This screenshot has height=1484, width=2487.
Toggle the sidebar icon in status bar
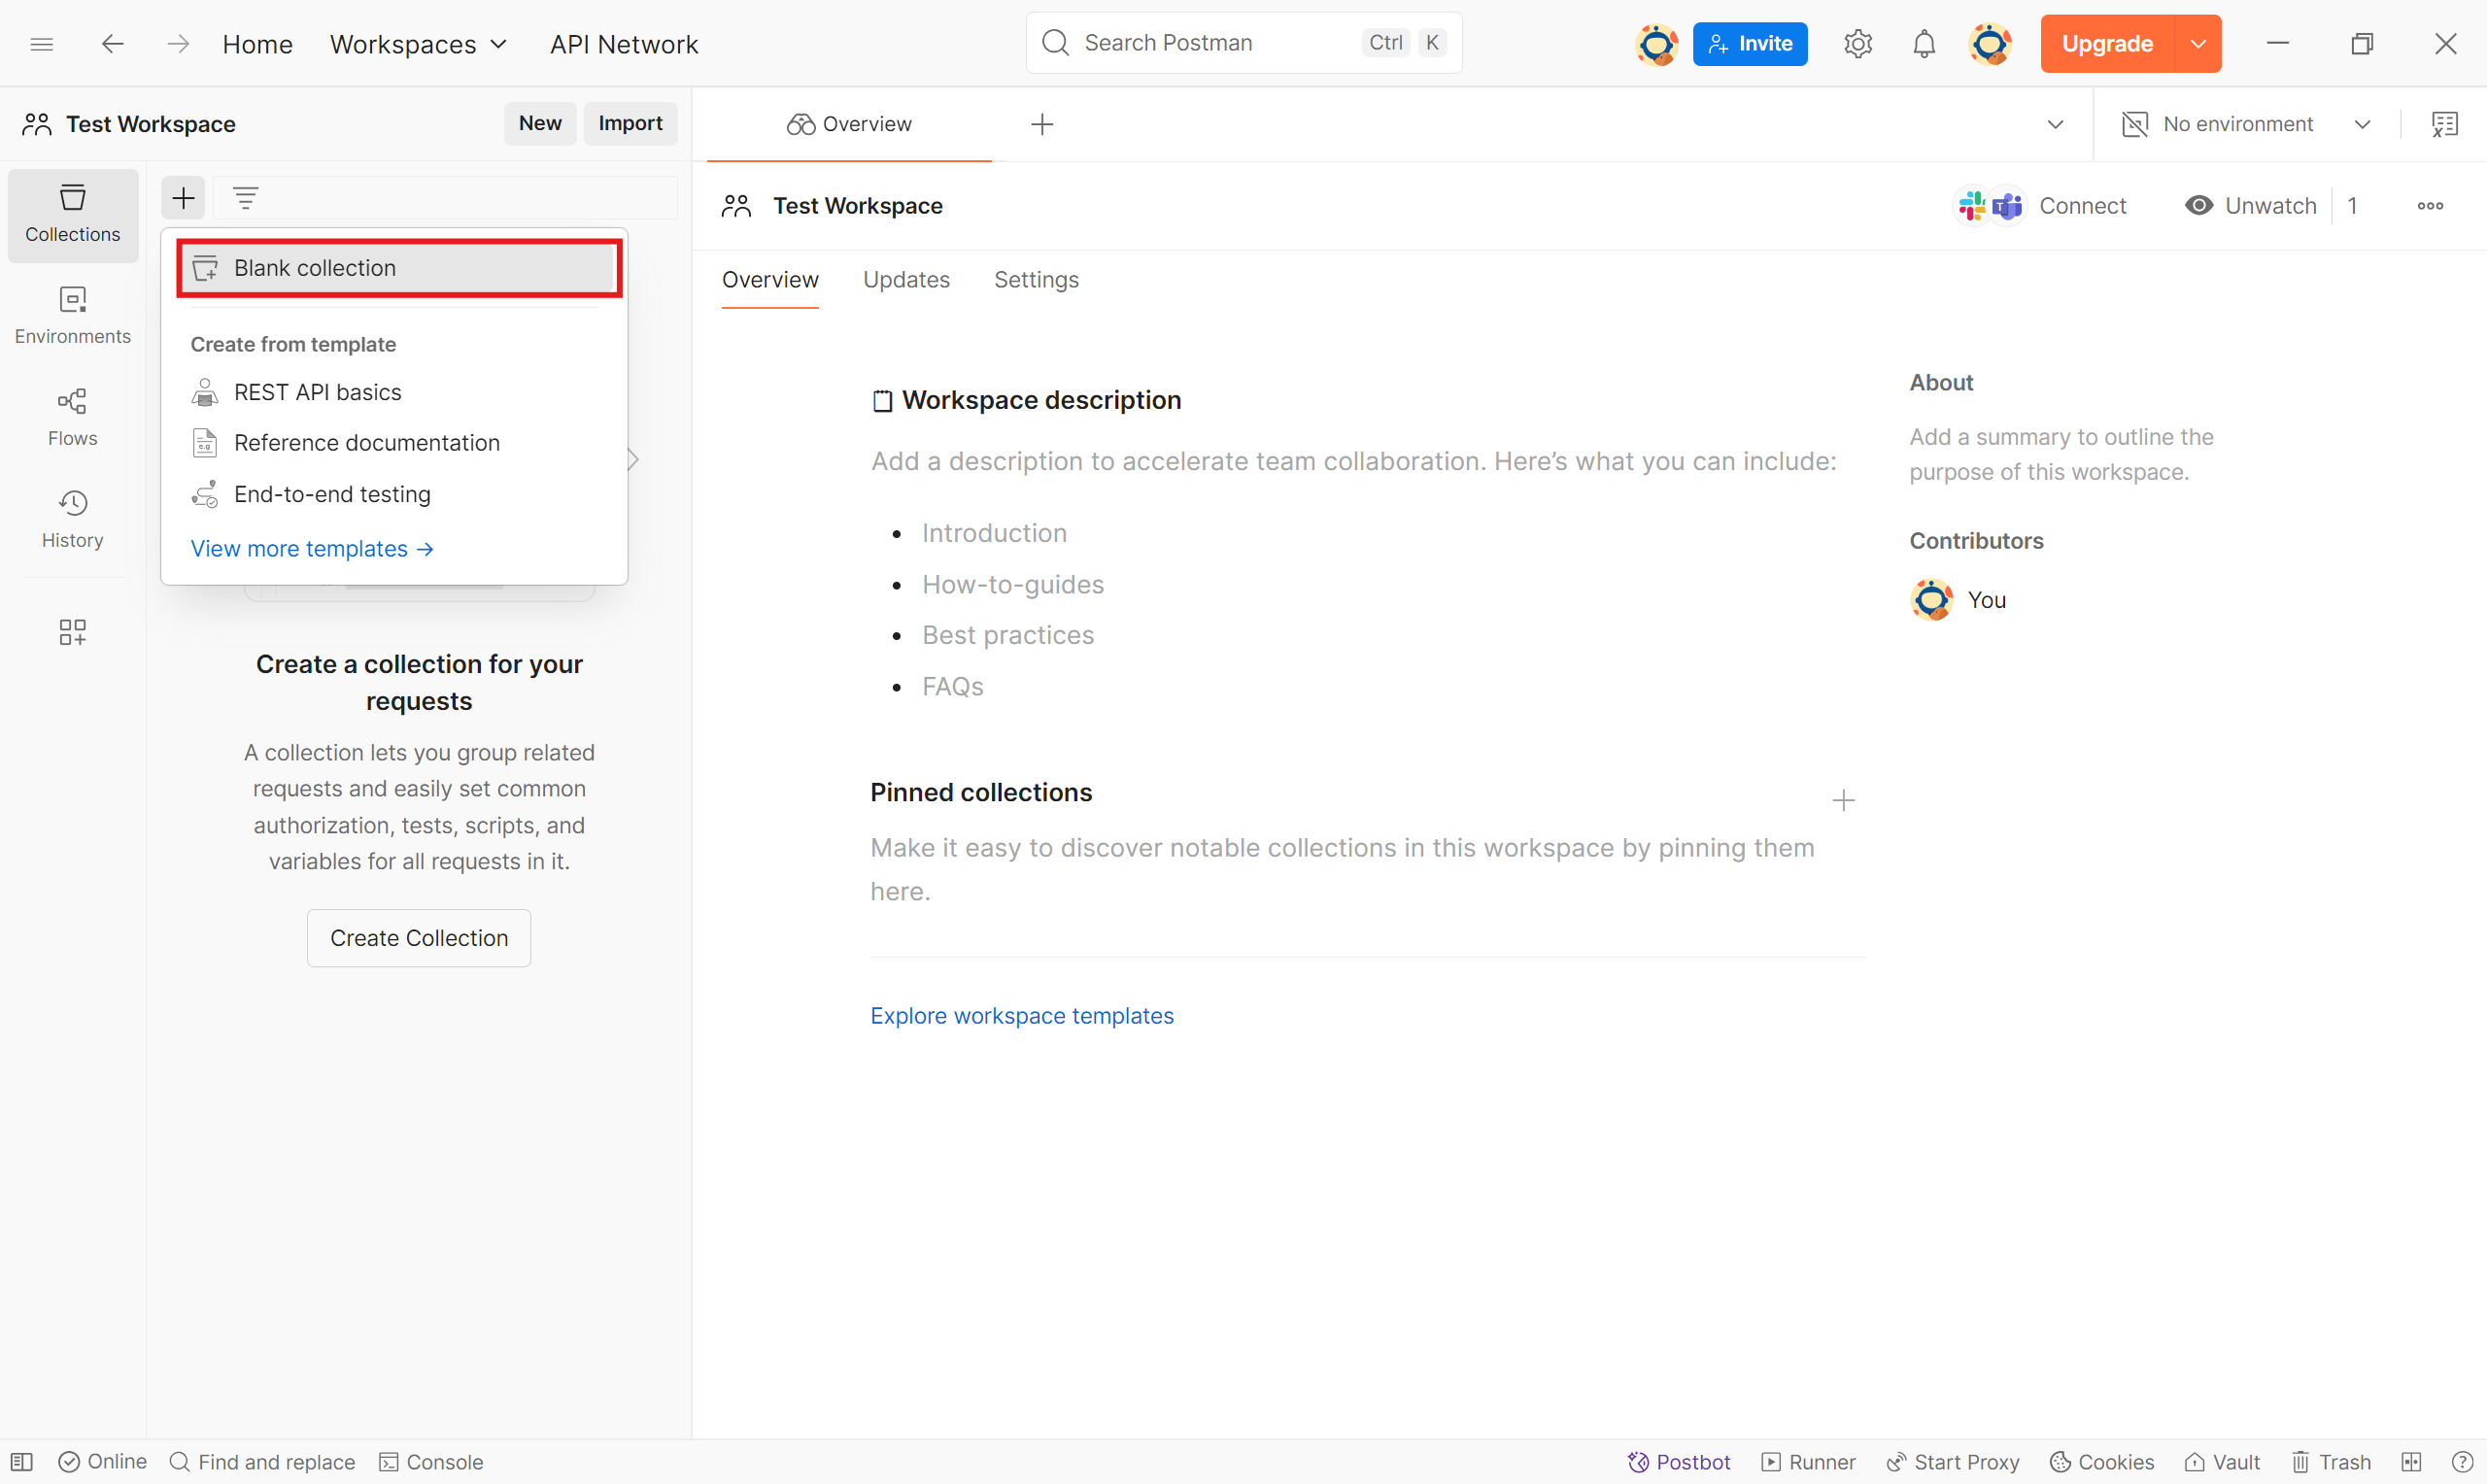coord(22,1462)
